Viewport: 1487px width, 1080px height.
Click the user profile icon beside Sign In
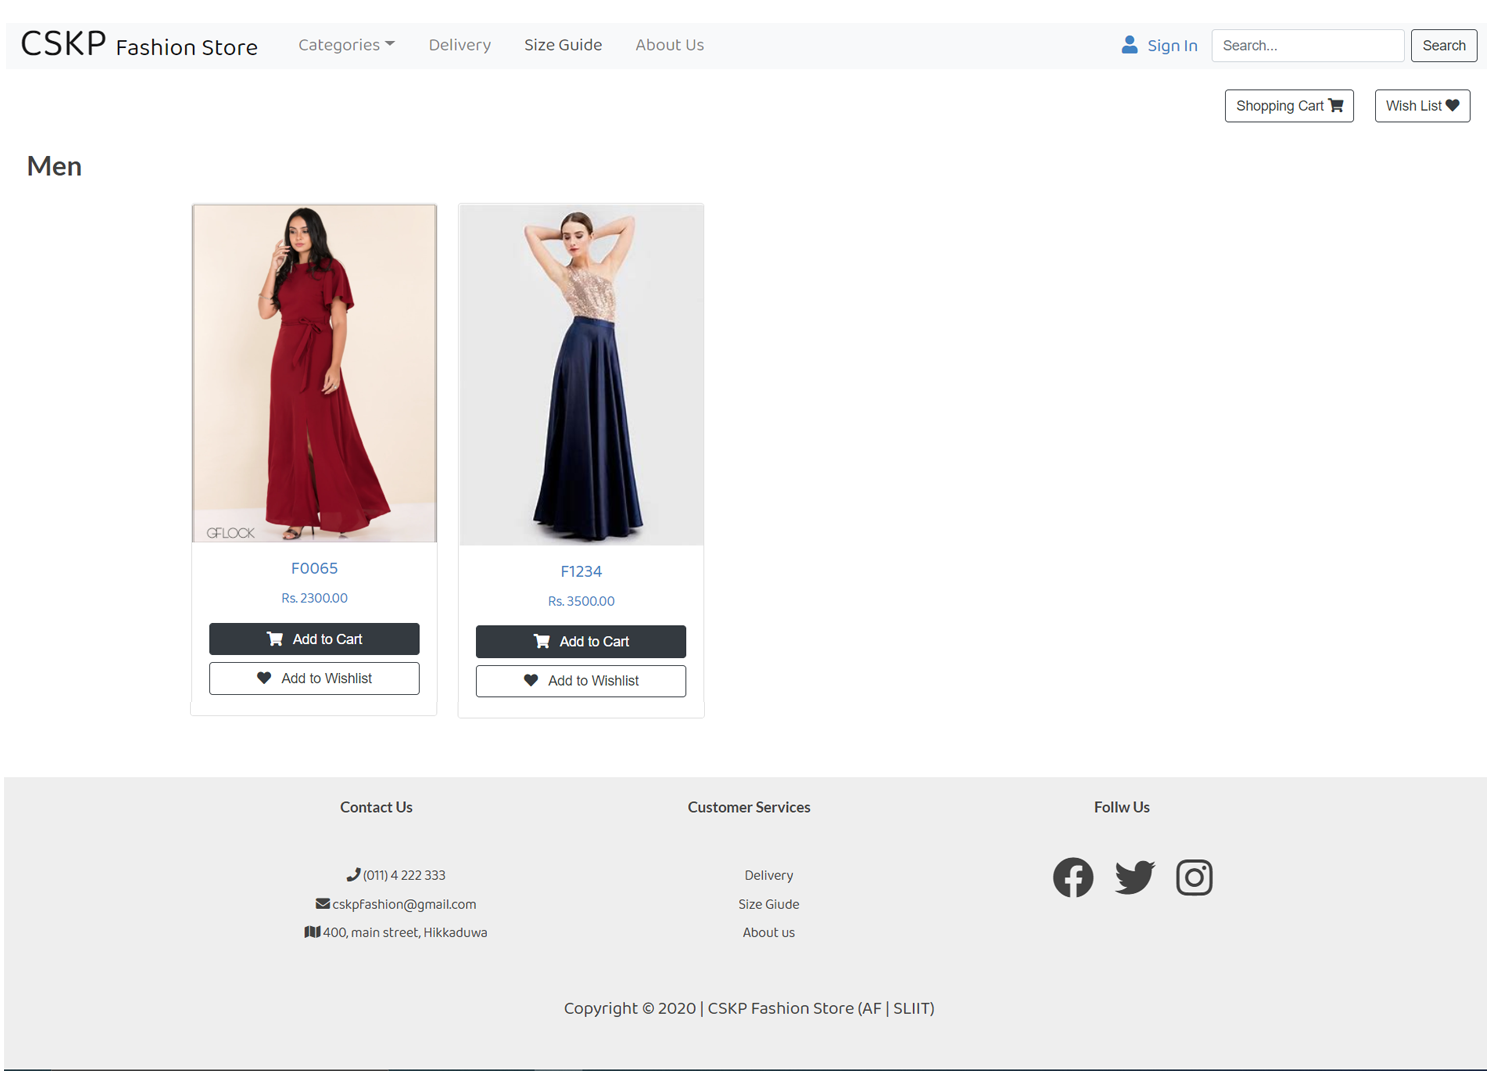click(x=1129, y=45)
